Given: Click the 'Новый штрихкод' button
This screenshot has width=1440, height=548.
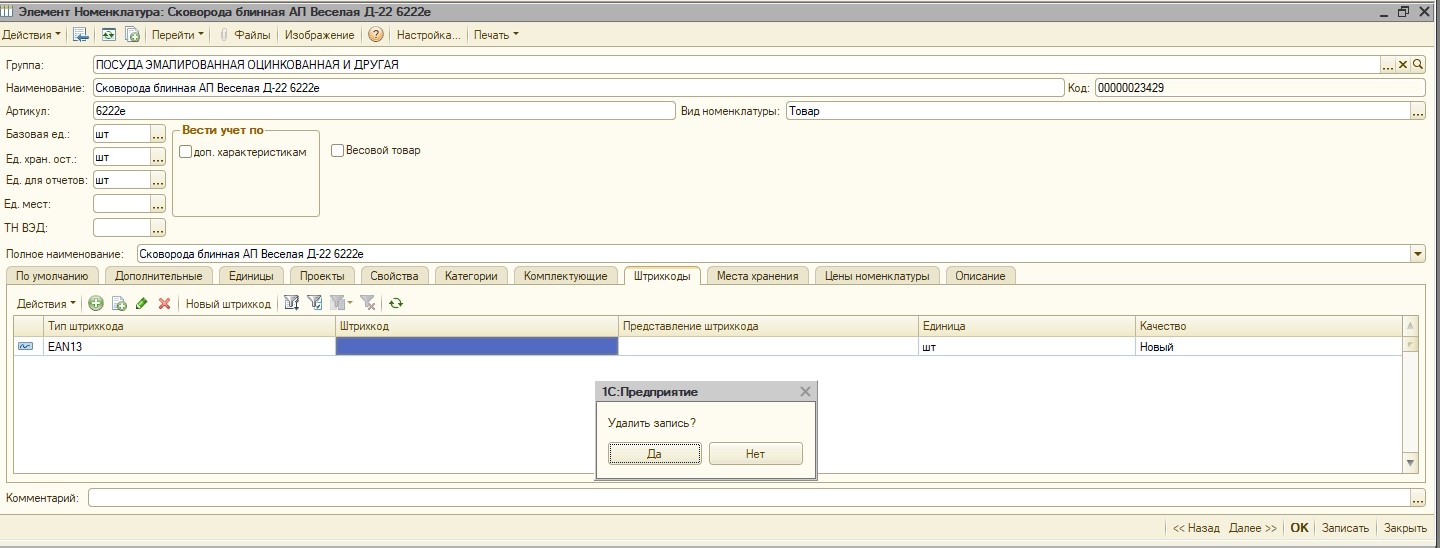Looking at the screenshot, I should [228, 304].
